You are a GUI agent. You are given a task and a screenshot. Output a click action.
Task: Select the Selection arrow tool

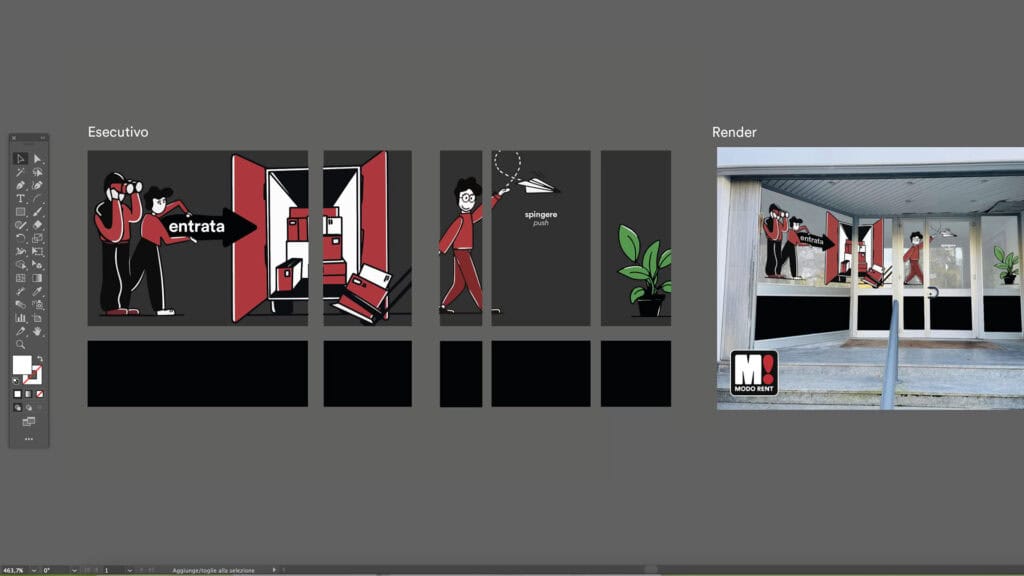tap(20, 159)
